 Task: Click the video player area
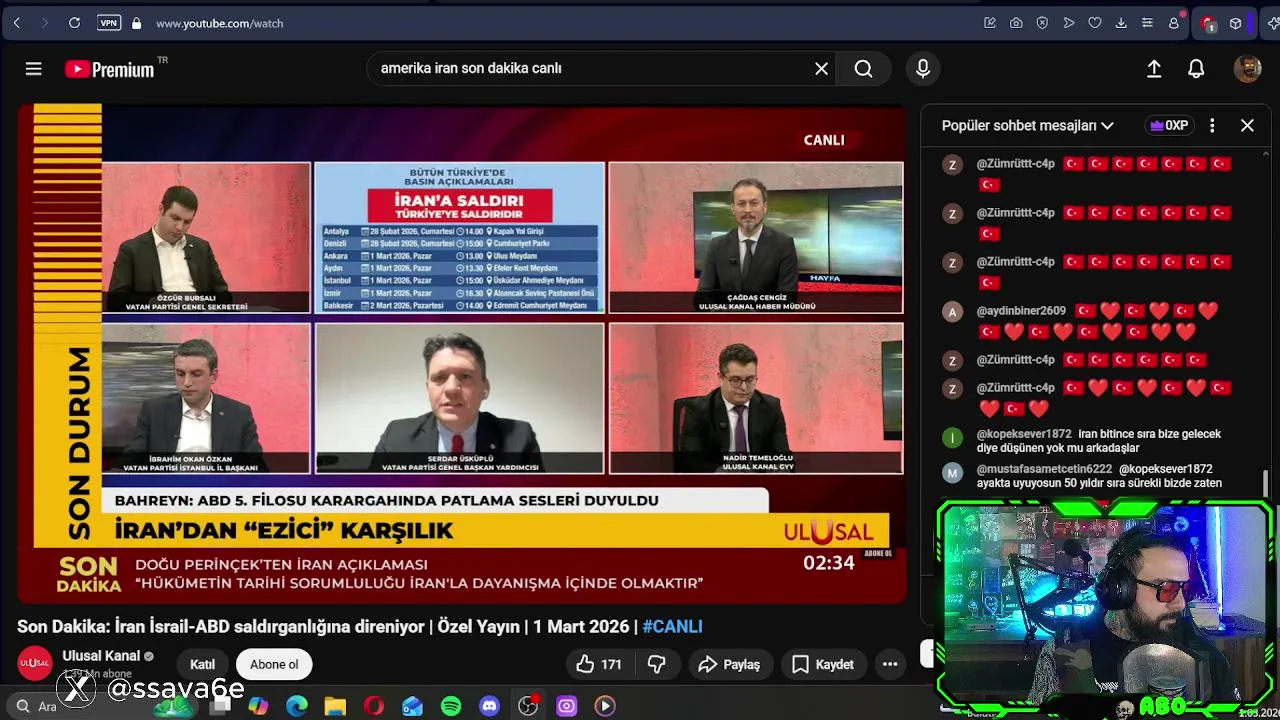click(x=461, y=353)
